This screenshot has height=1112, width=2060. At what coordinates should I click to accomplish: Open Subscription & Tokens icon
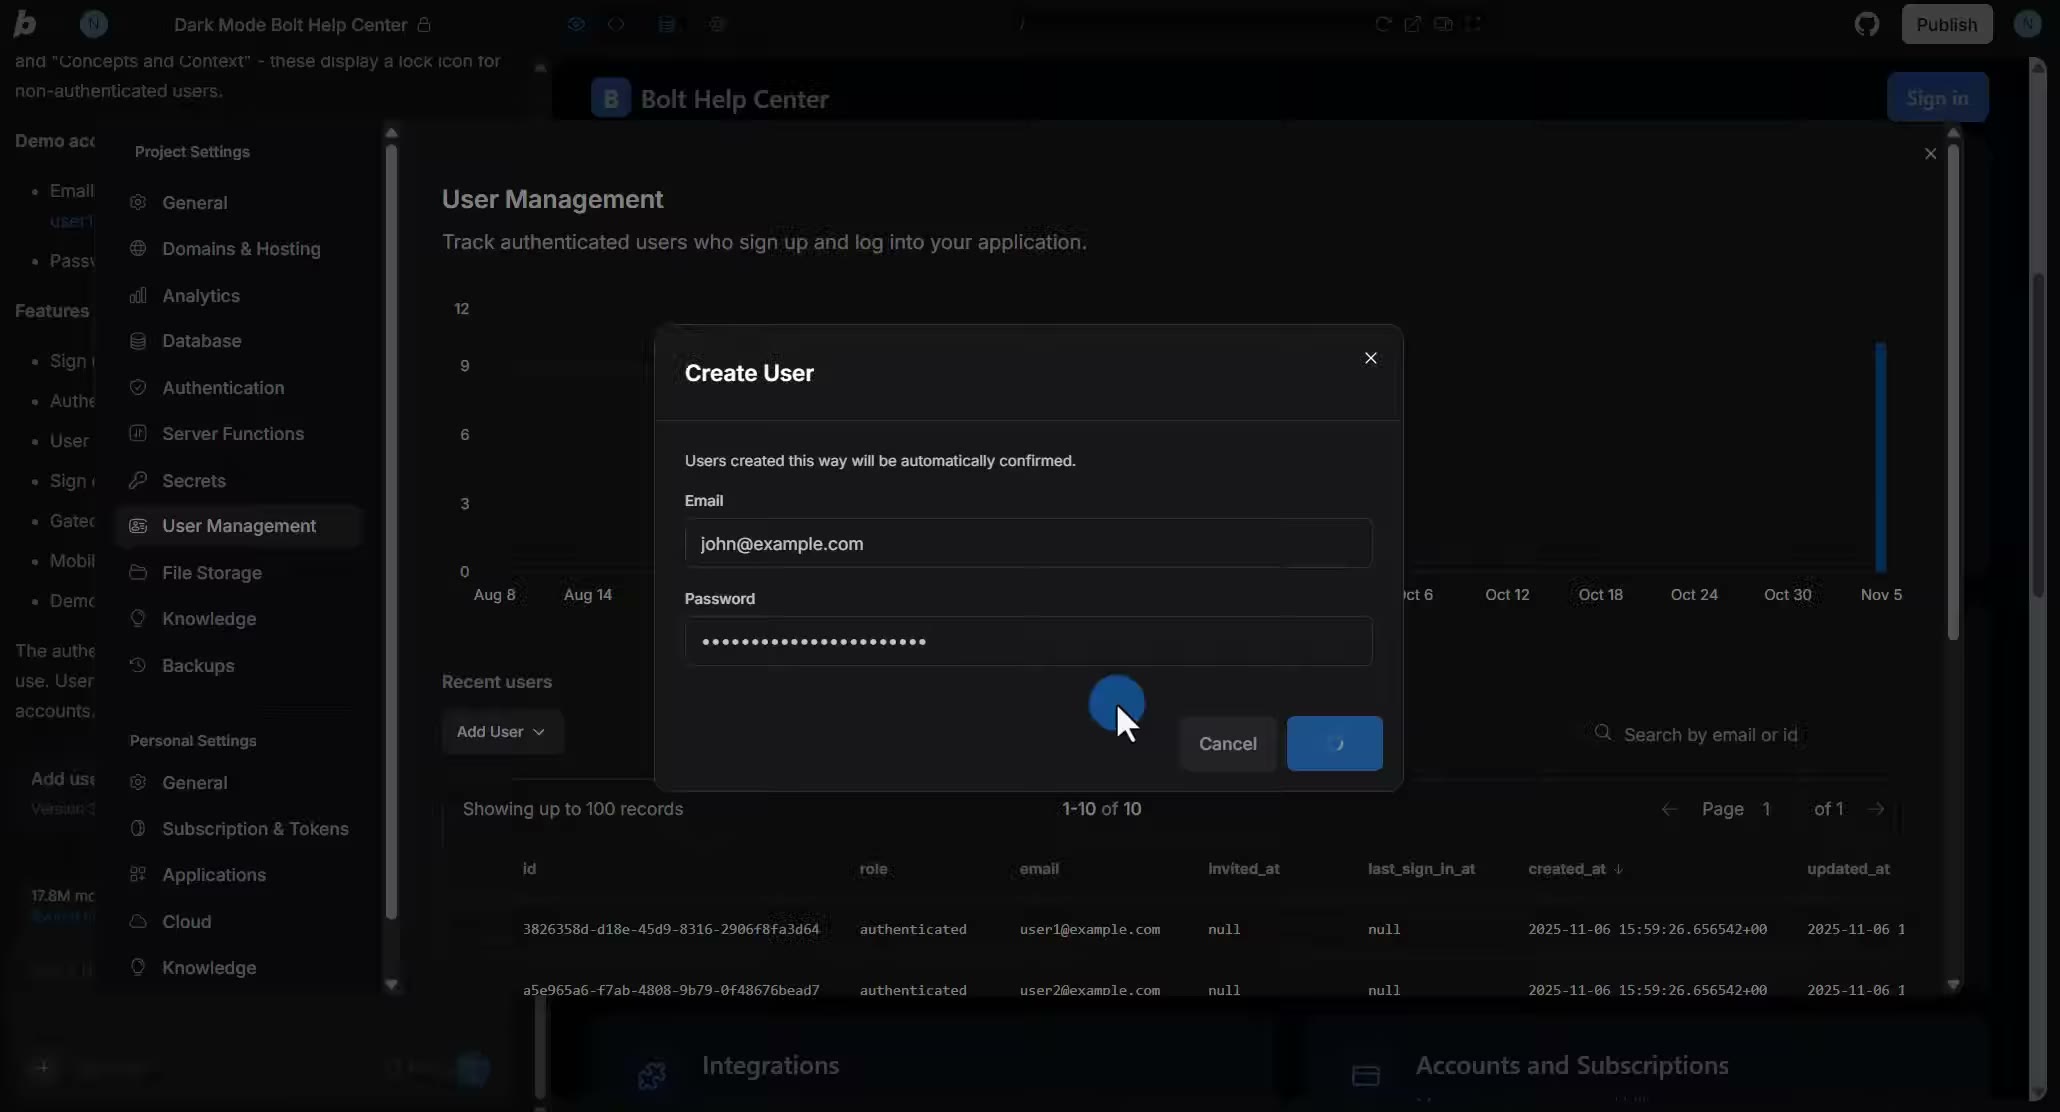138,828
